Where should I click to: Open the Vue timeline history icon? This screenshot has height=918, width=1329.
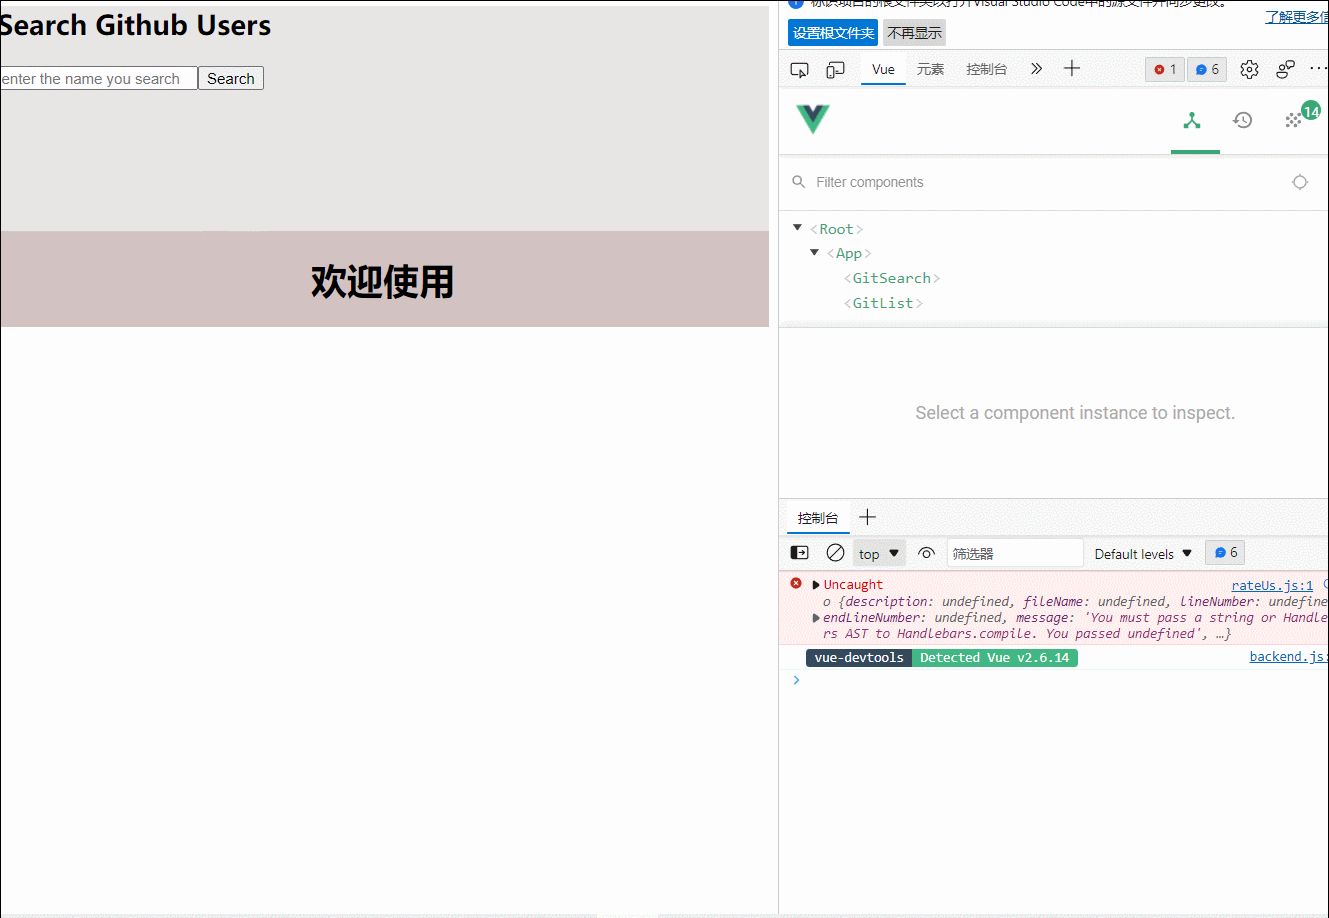1242,119
